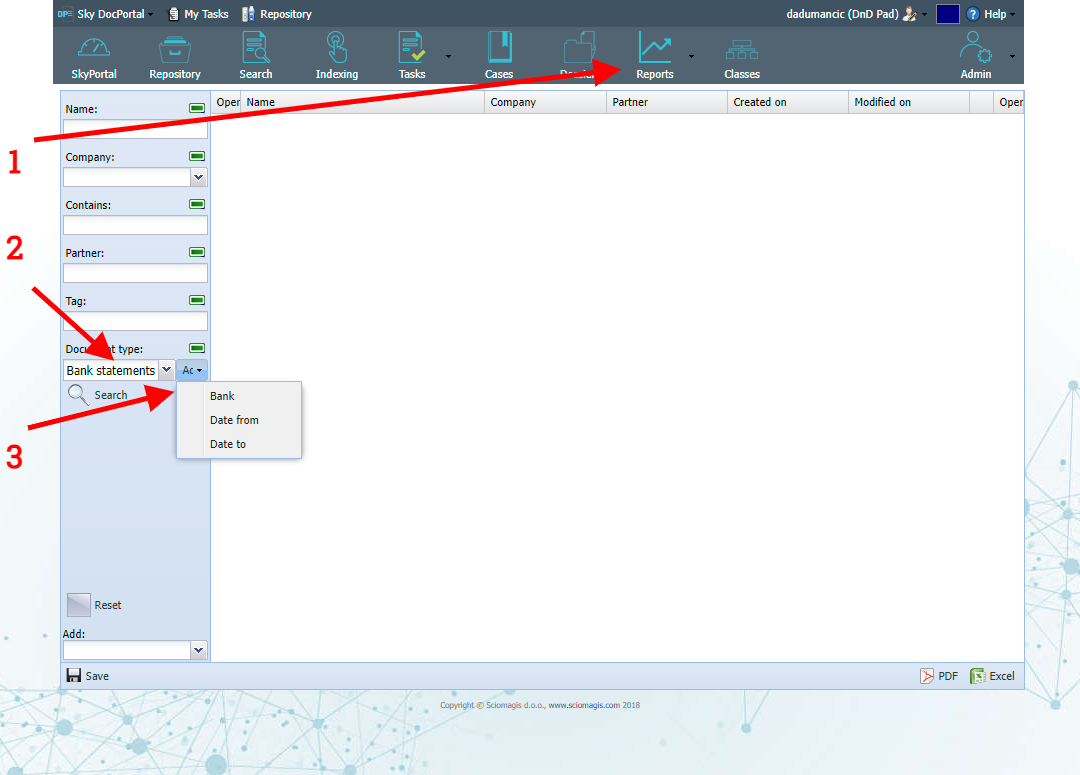Click the magnifying glass Search icon

(x=78, y=395)
